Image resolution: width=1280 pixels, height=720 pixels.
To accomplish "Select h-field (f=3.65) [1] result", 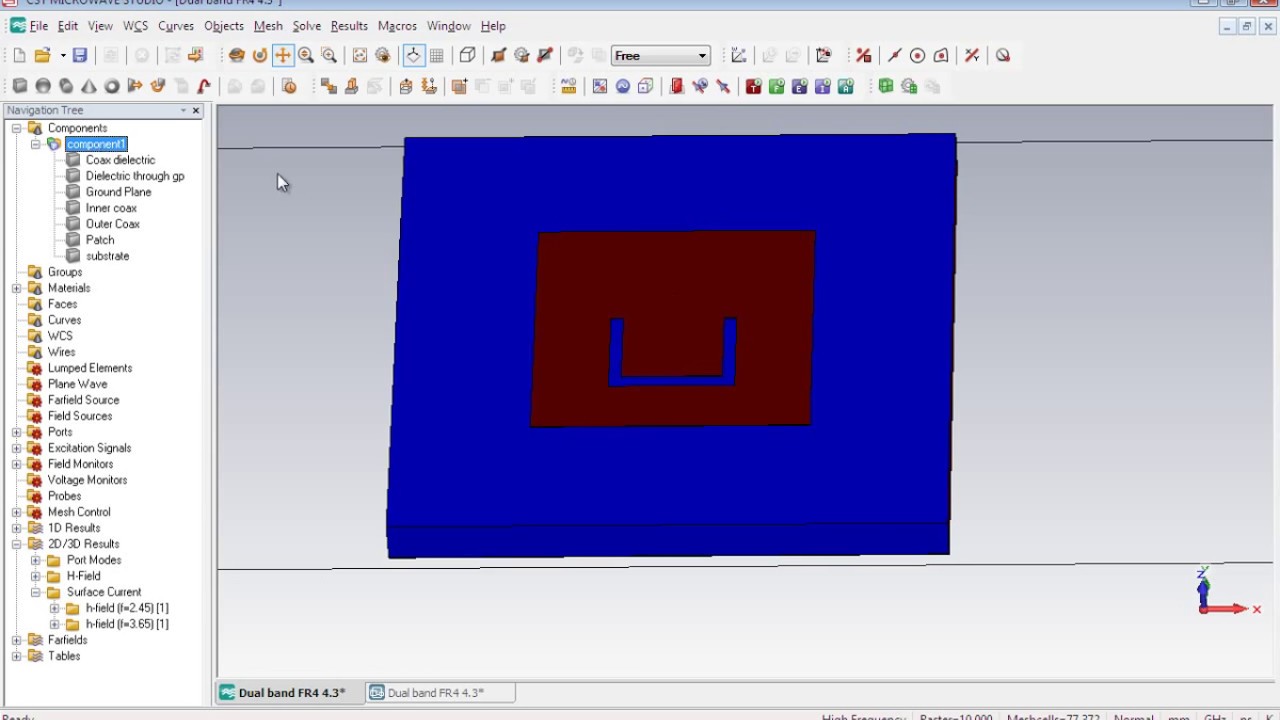I will point(127,624).
